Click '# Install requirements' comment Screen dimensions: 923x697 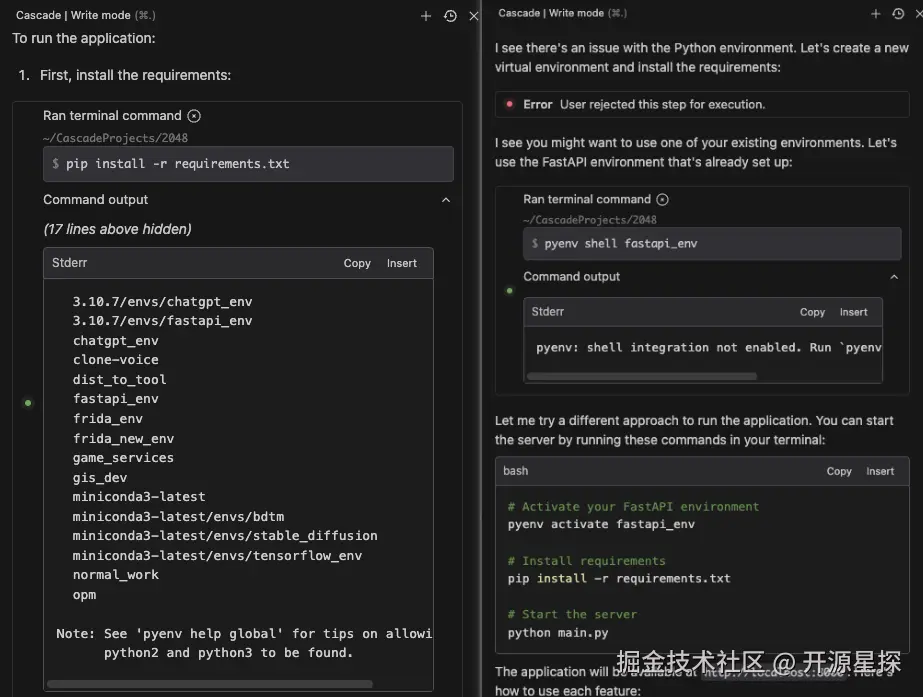coord(586,560)
